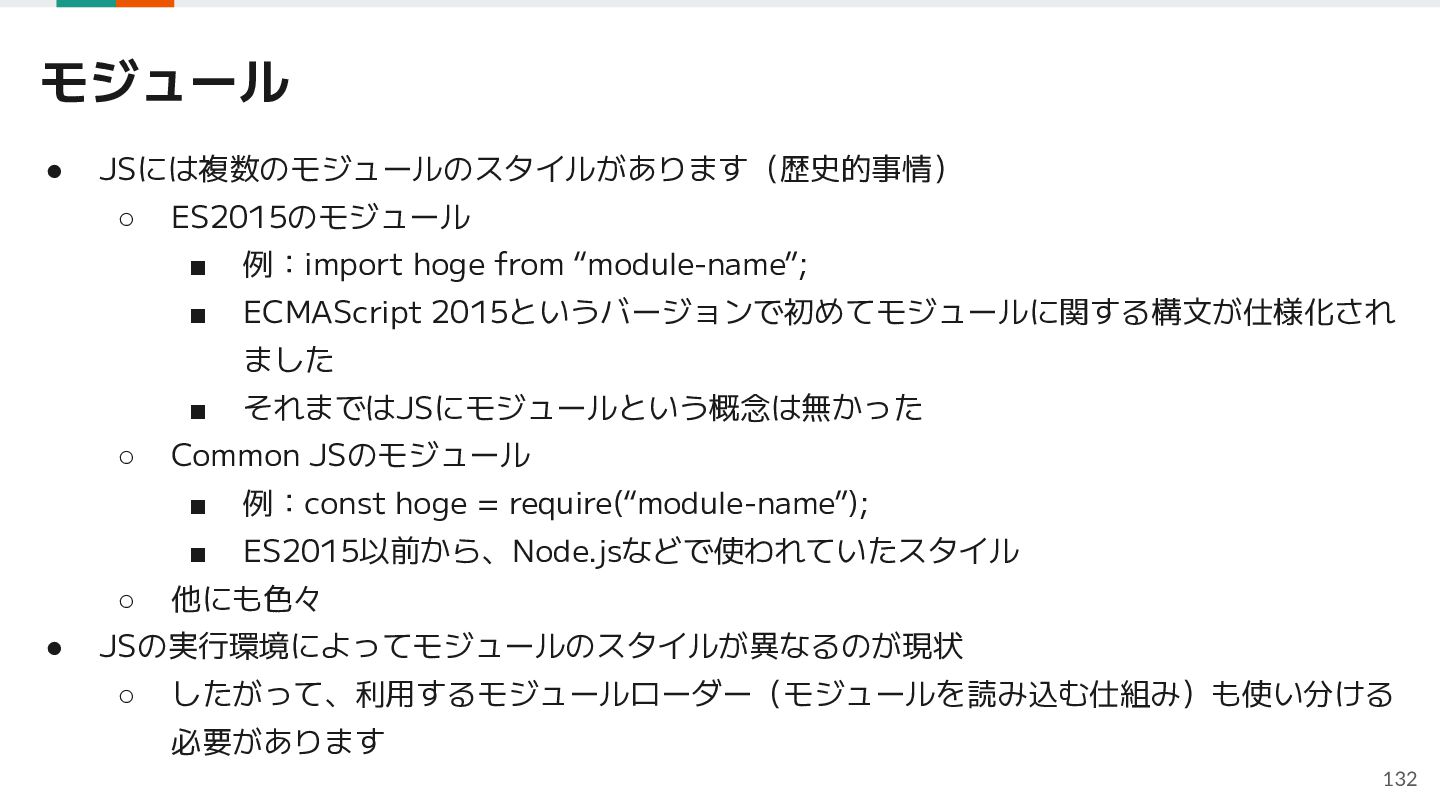Image resolution: width=1440 pixels, height=810 pixels.
Task: Click the hollow bullet before Common JS
Action: (126, 457)
